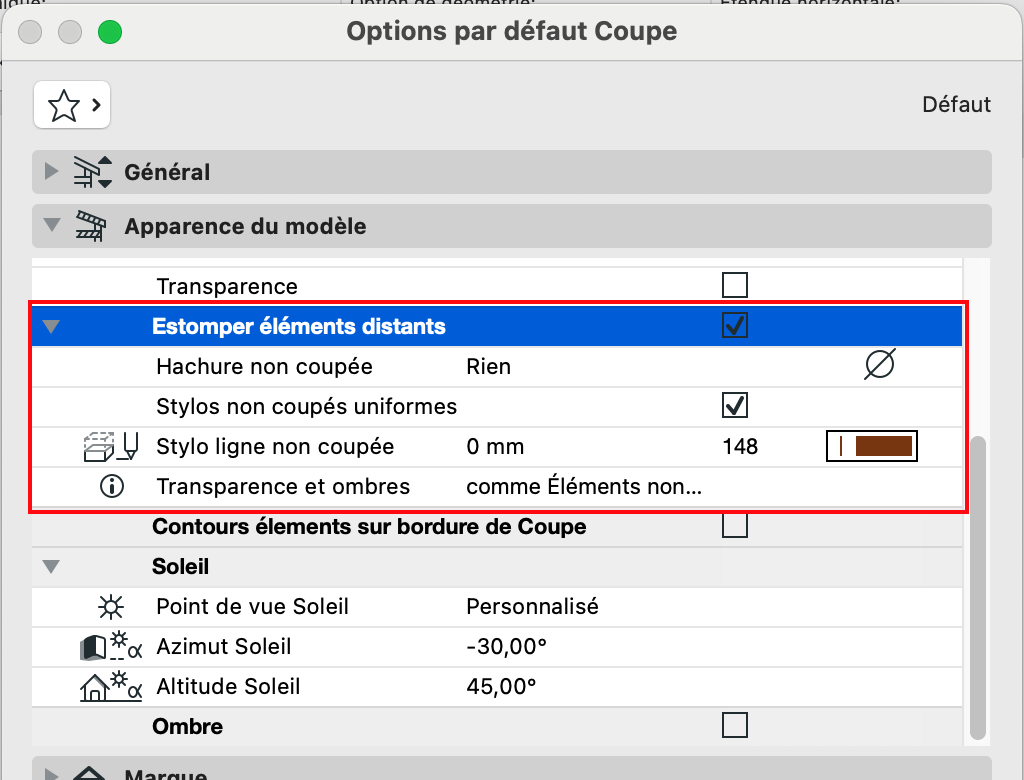Select the Transparence row label
This screenshot has width=1024, height=780.
[x=227, y=287]
